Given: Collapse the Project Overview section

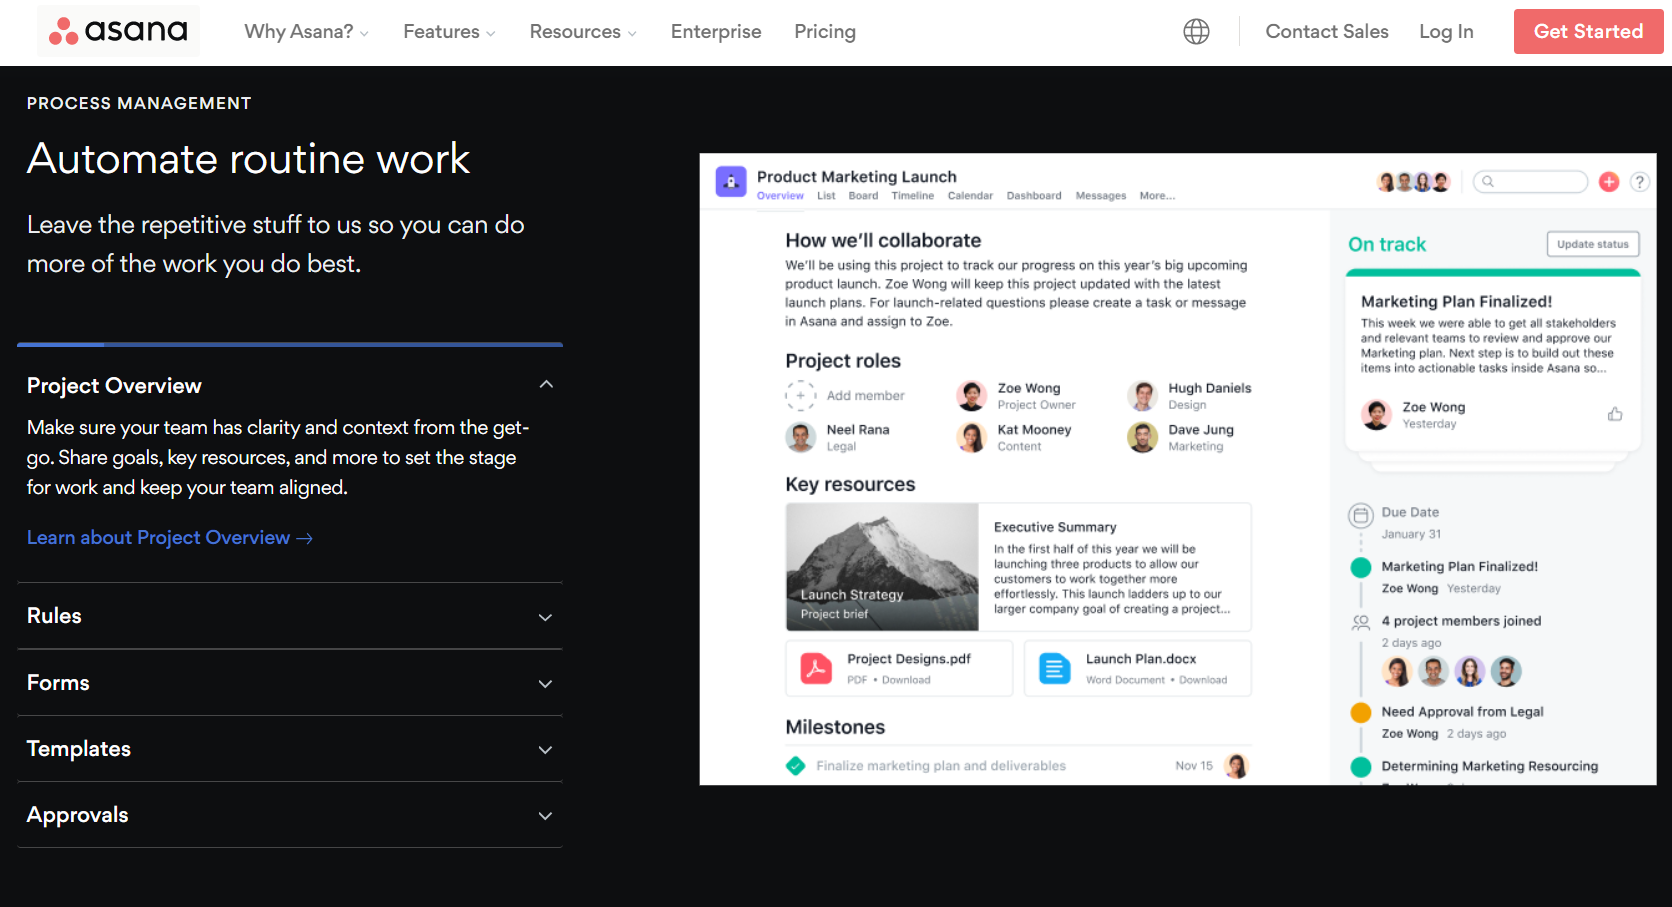Looking at the screenshot, I should 546,385.
